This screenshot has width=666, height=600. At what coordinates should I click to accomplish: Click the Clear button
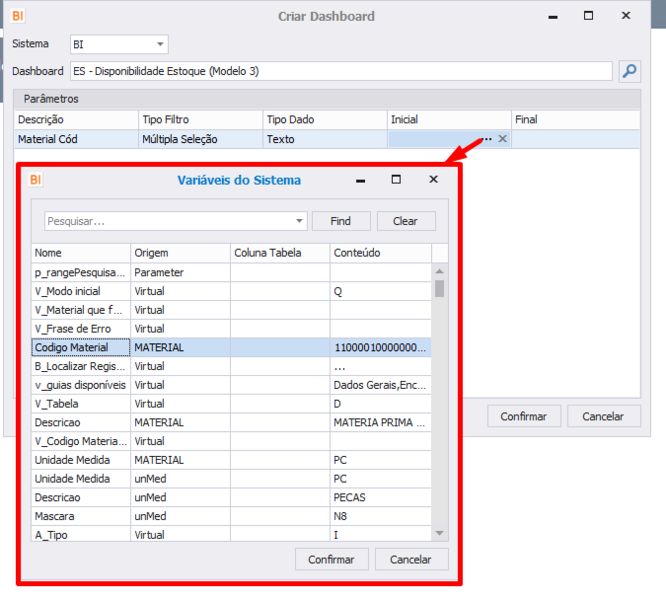click(406, 221)
